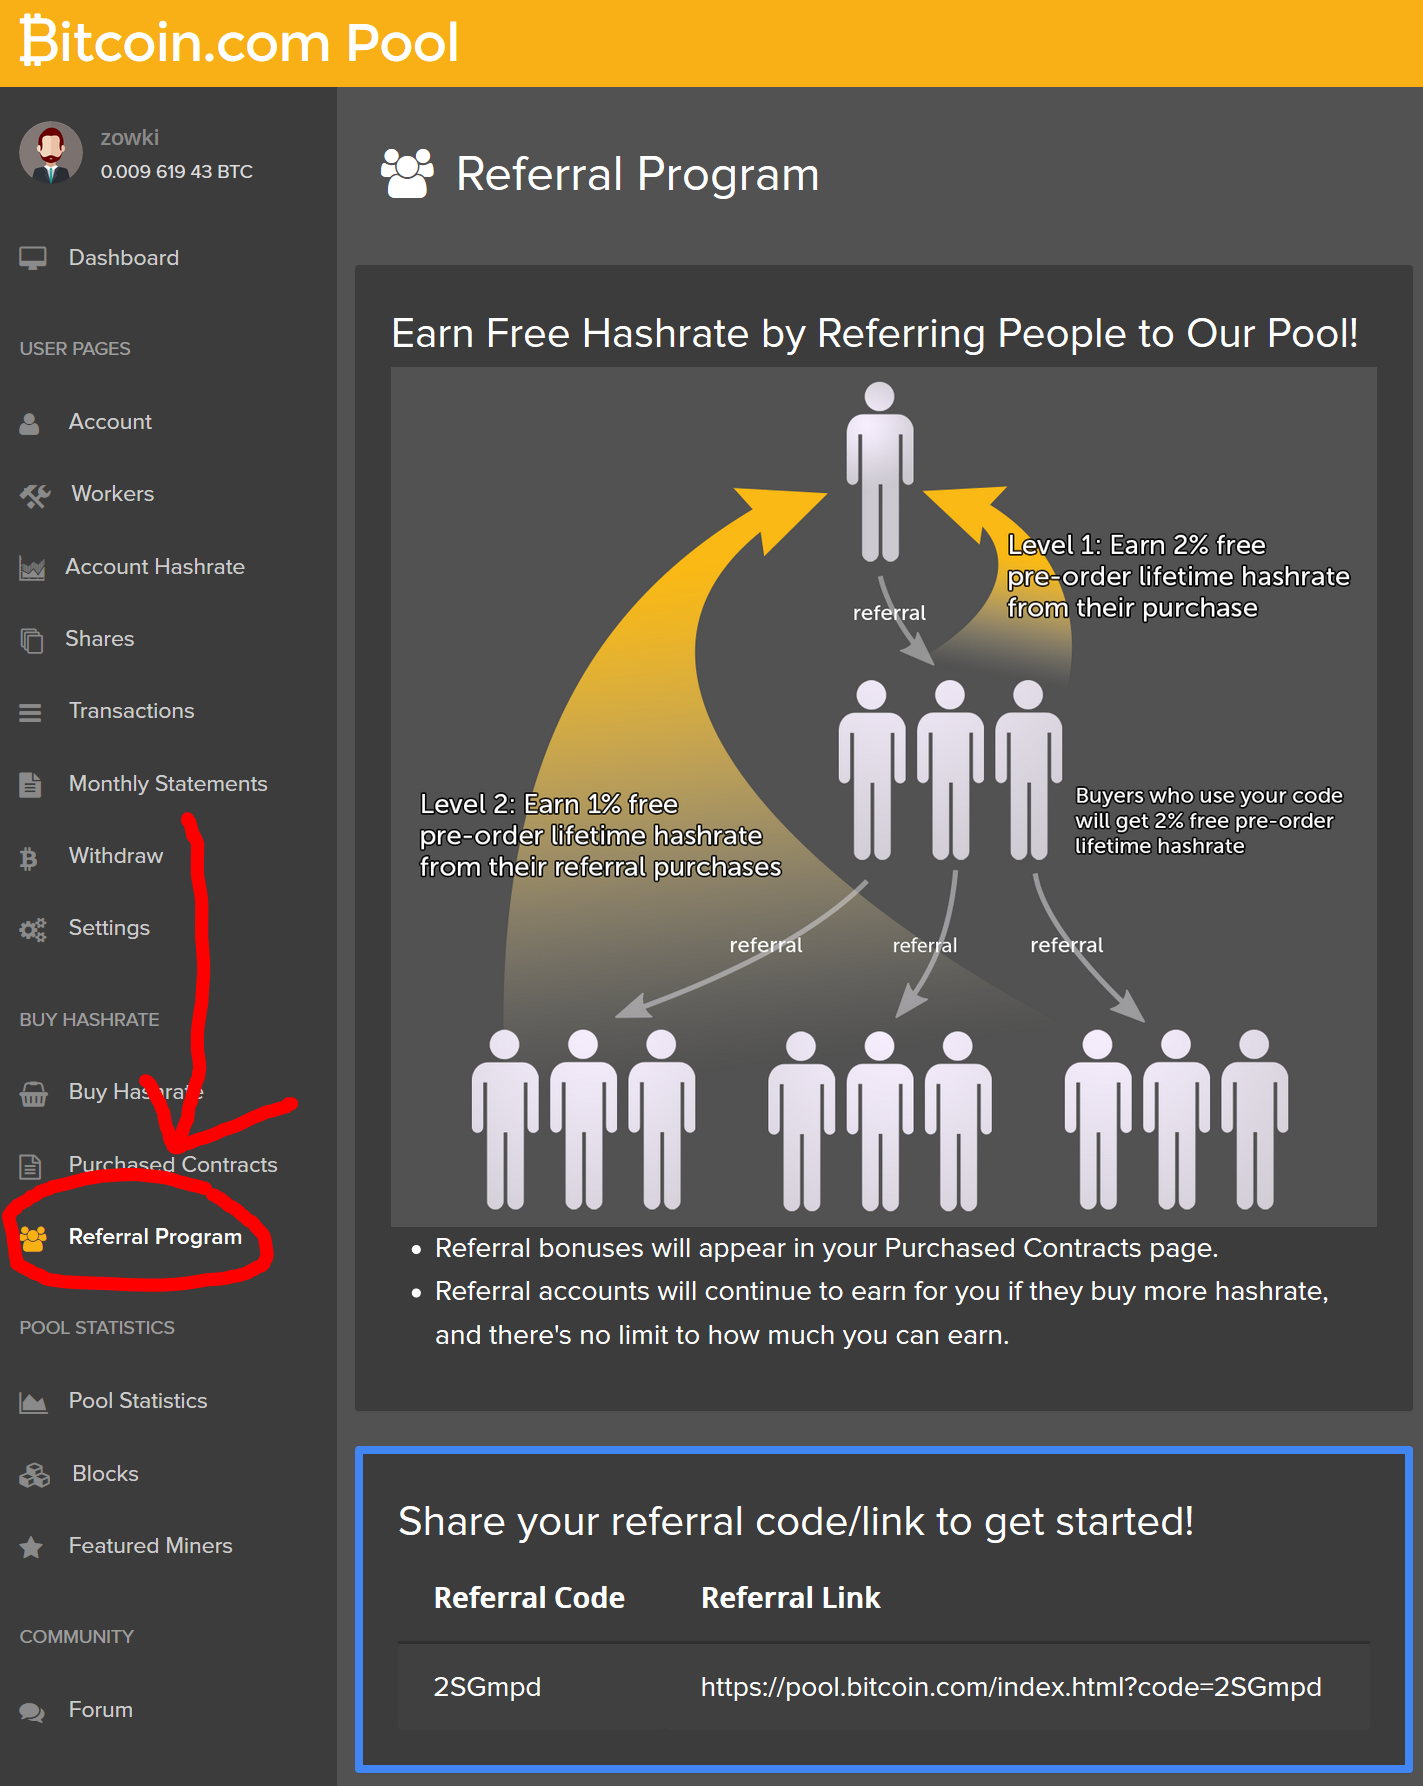
Task: Click the chat bubbles icon beside Forum
Action: point(32,1712)
